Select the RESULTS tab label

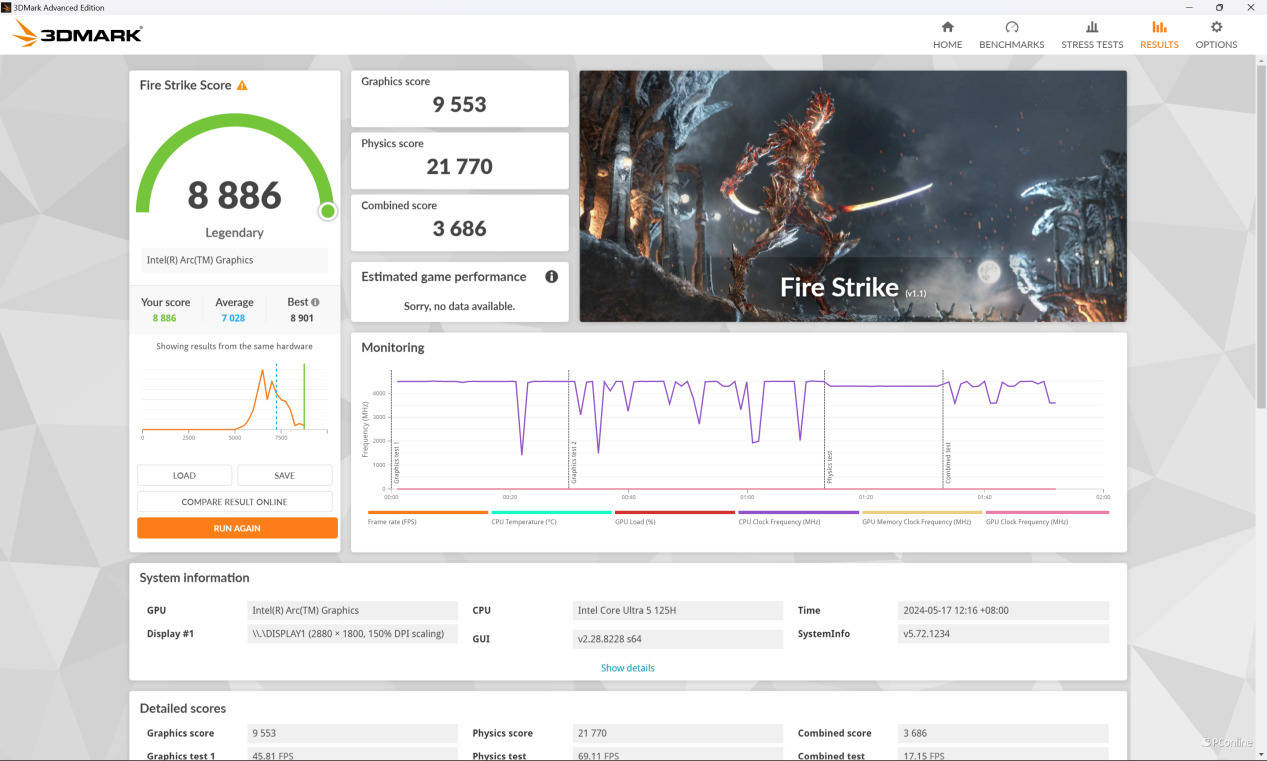1159,44
